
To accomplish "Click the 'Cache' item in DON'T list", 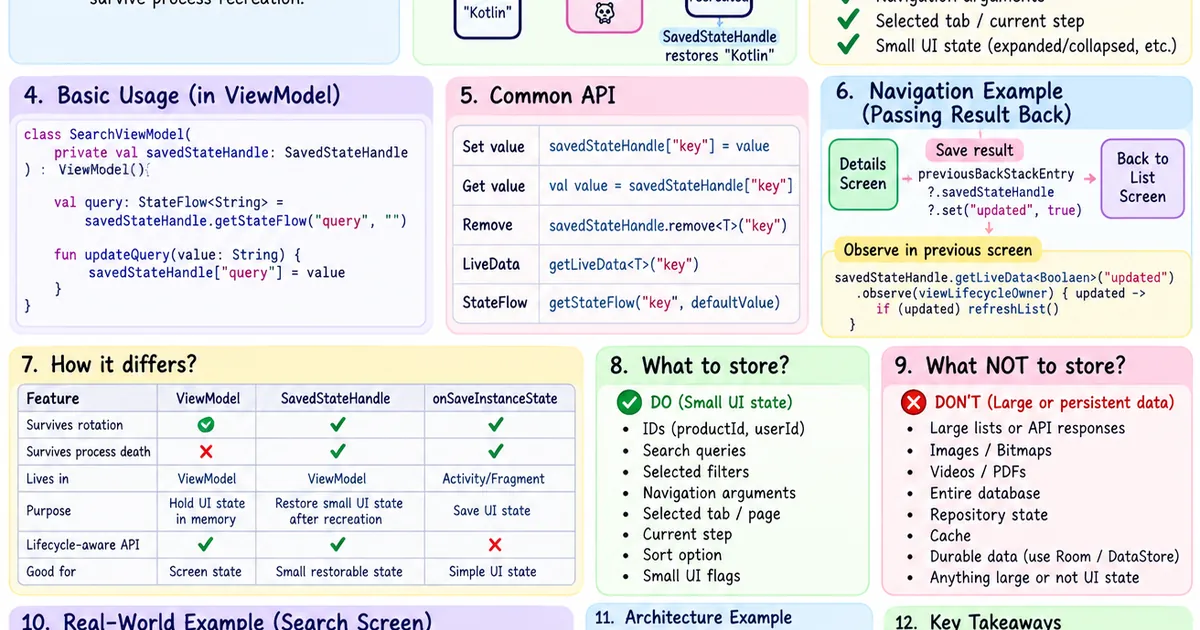I will tap(950, 535).
